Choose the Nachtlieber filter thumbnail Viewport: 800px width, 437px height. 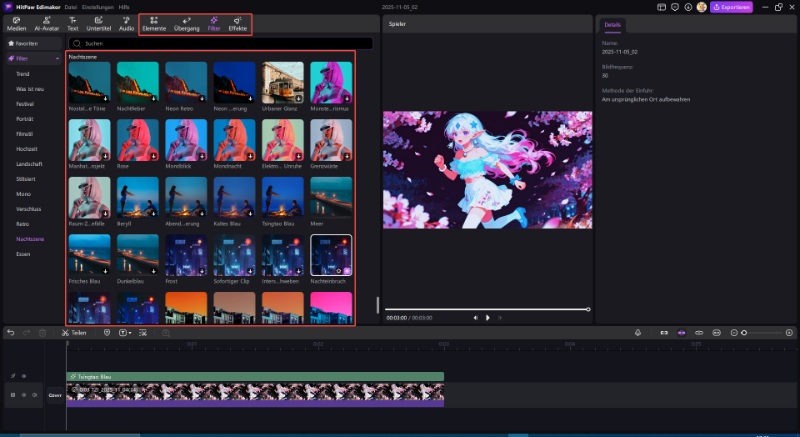[138, 83]
